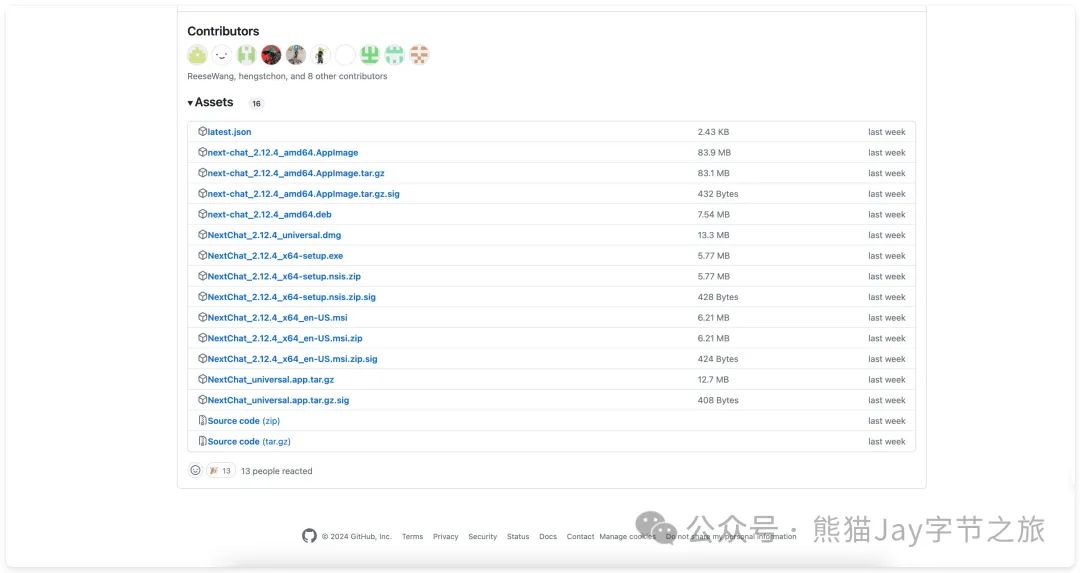The width and height of the screenshot is (1080, 573).
Task: Download NextChat_2.12.4_x64_en-US.msi.zip
Action: pyautogui.click(x=285, y=339)
